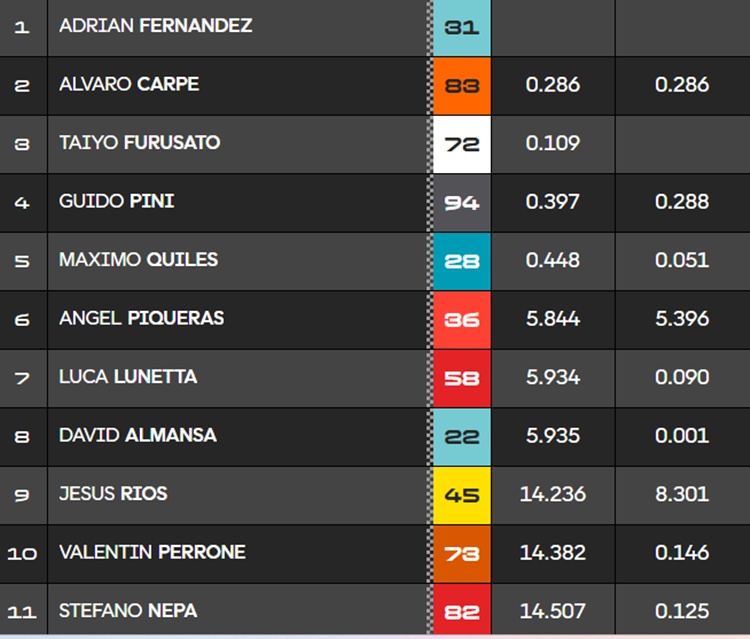Click the grey number 94 badge
Image resolution: width=750 pixels, height=639 pixels.
point(462,202)
